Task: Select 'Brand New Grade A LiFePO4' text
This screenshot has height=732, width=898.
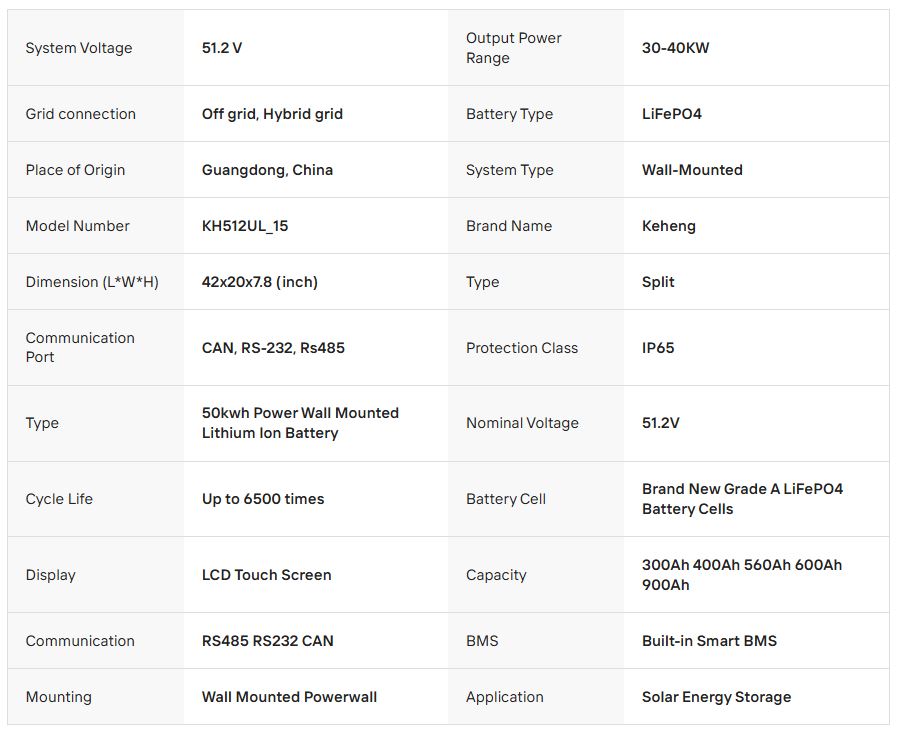Action: [x=742, y=489]
